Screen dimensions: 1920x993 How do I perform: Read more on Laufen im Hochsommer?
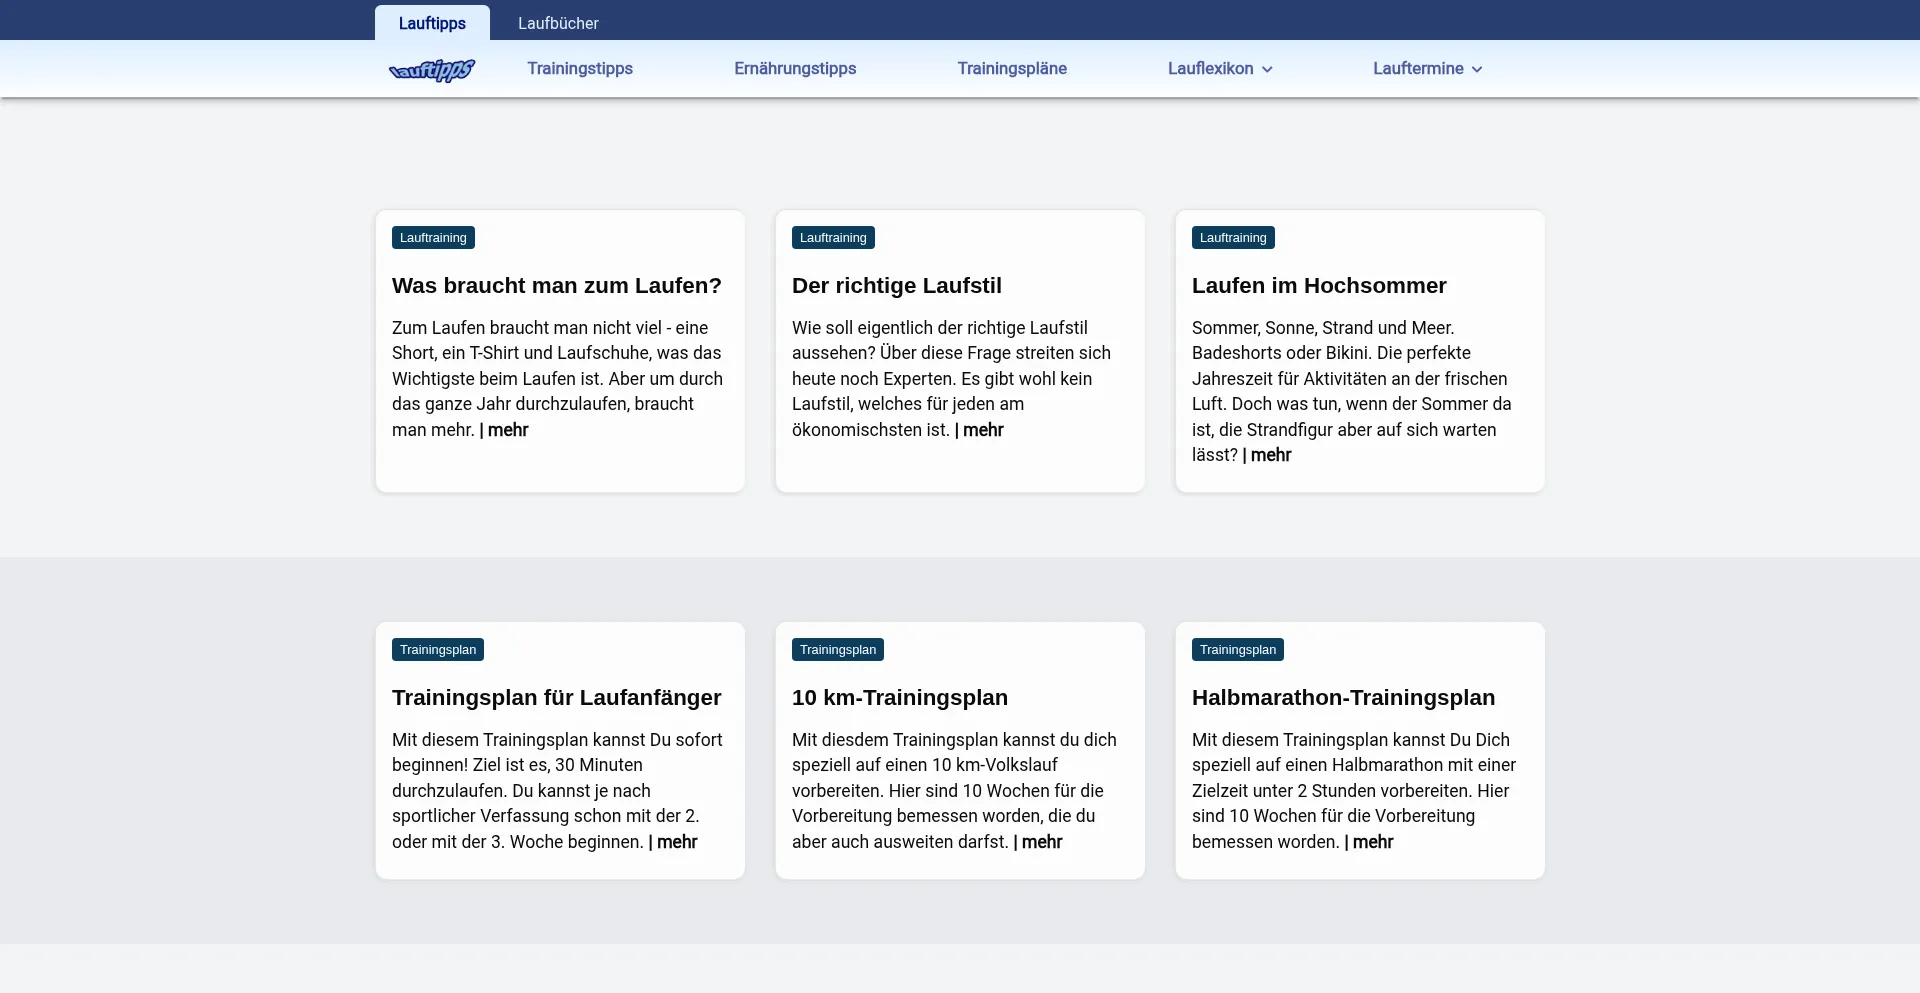[x=1270, y=455]
